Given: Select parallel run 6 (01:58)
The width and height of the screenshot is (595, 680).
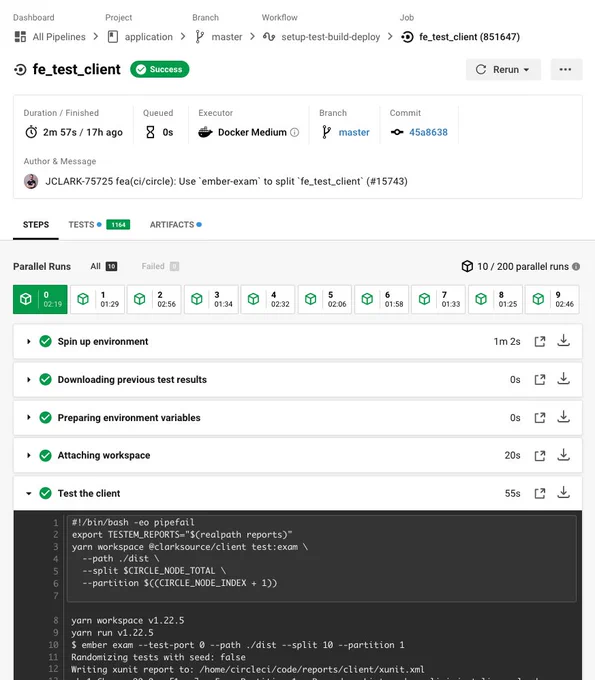Looking at the screenshot, I should click(x=382, y=299).
